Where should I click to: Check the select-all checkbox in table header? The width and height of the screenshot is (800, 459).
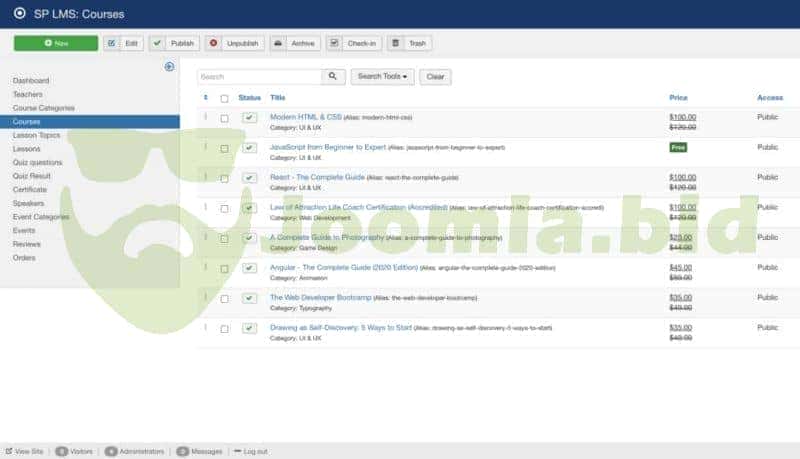[x=224, y=98]
